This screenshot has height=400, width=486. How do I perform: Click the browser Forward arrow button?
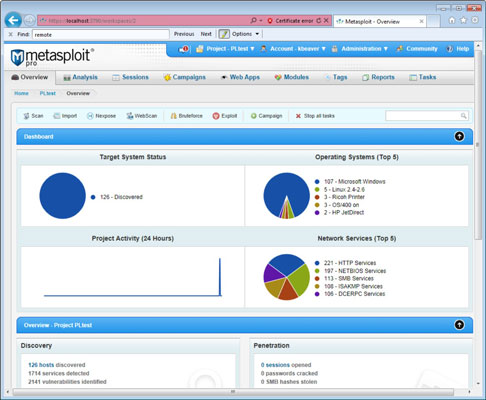pyautogui.click(x=29, y=21)
